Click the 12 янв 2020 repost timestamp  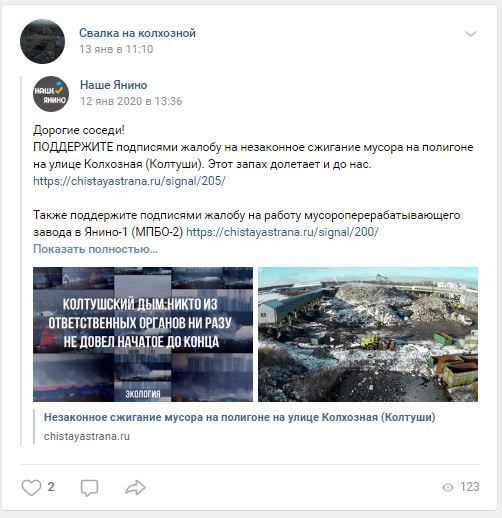131,101
